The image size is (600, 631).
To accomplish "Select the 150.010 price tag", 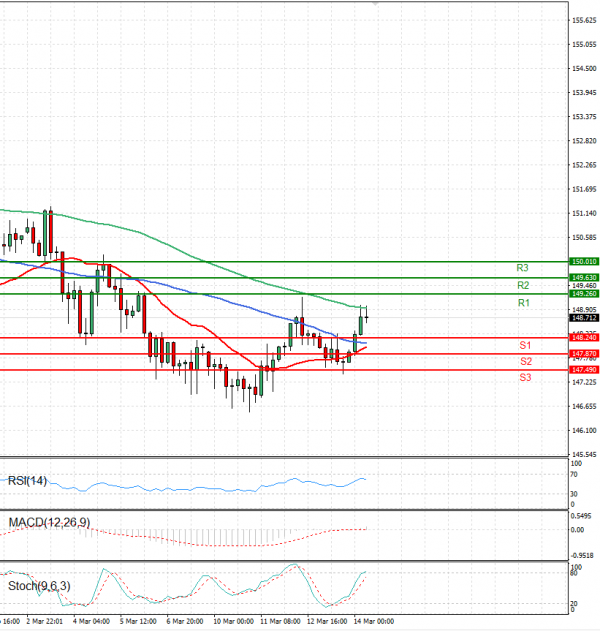I will [584, 262].
